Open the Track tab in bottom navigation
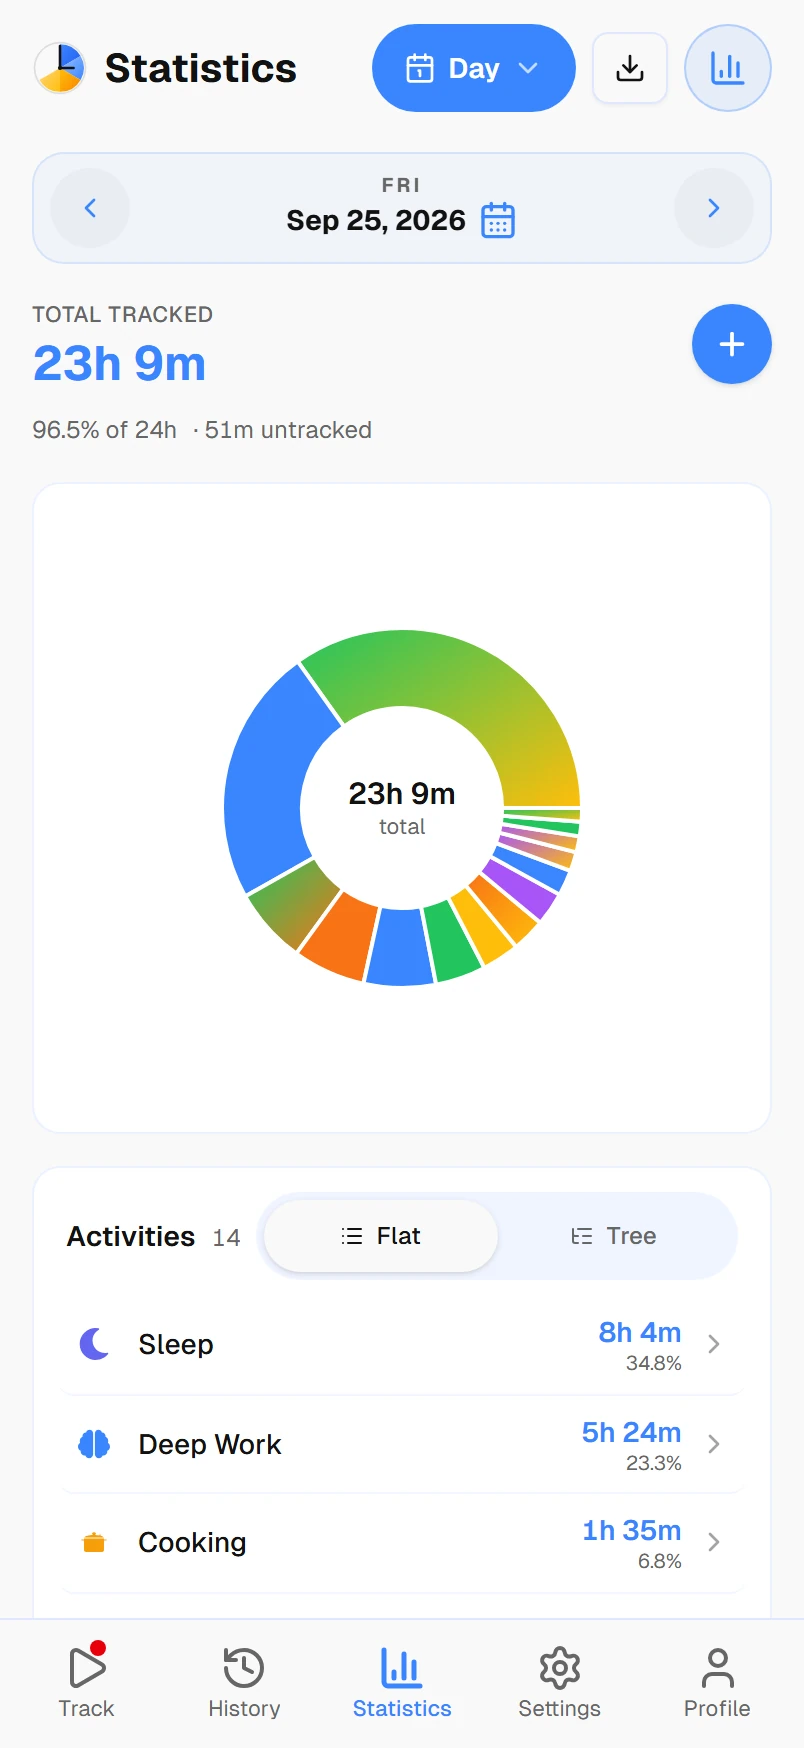Image resolution: width=804 pixels, height=1748 pixels. pyautogui.click(x=87, y=1682)
